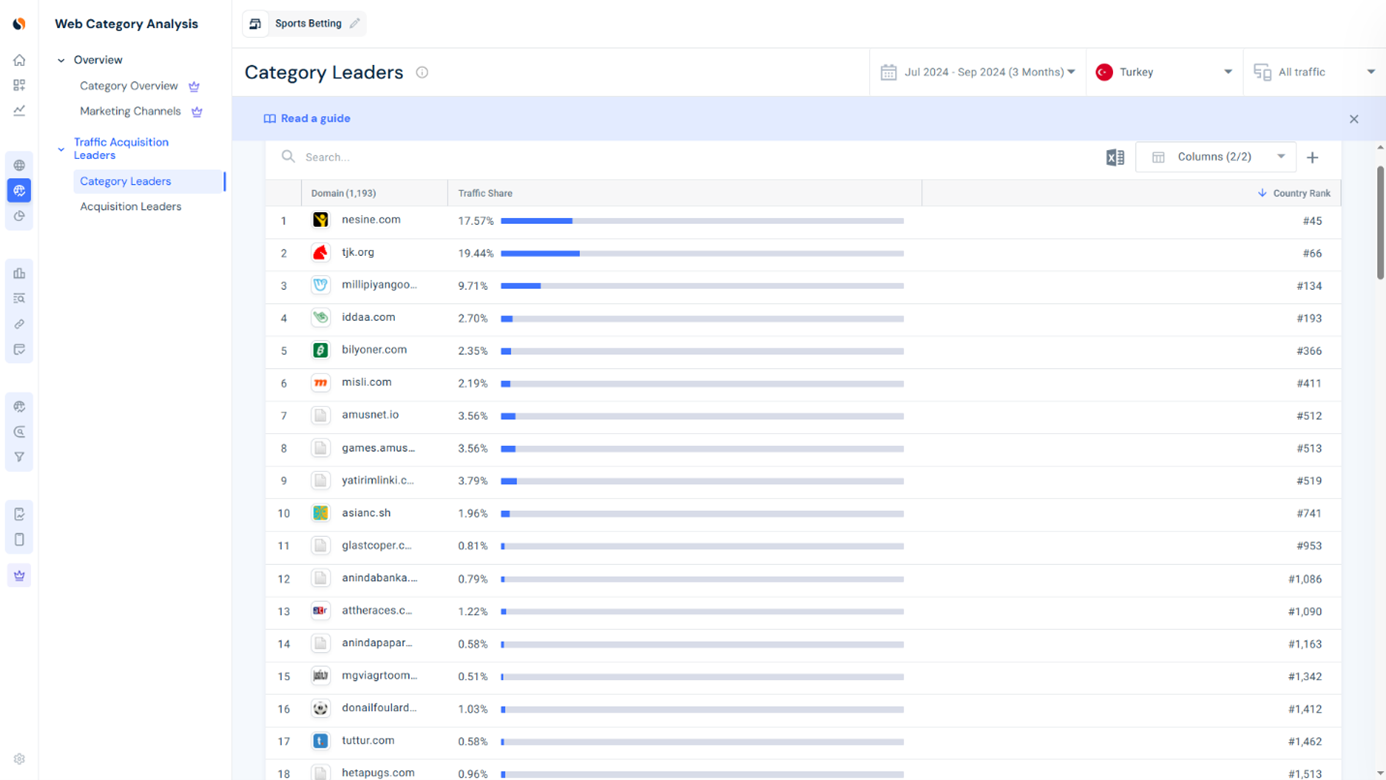
Task: Click the tuttur.com domain row
Action: click(803, 742)
